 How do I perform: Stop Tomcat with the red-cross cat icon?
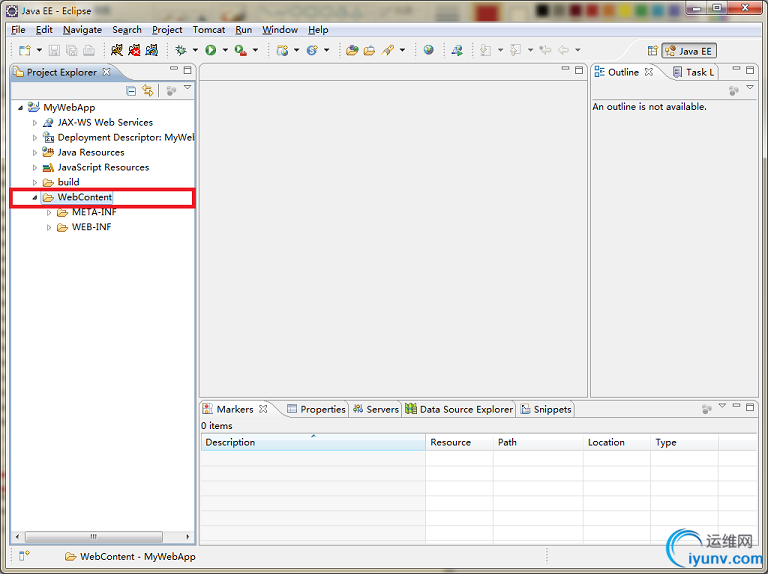[x=134, y=50]
